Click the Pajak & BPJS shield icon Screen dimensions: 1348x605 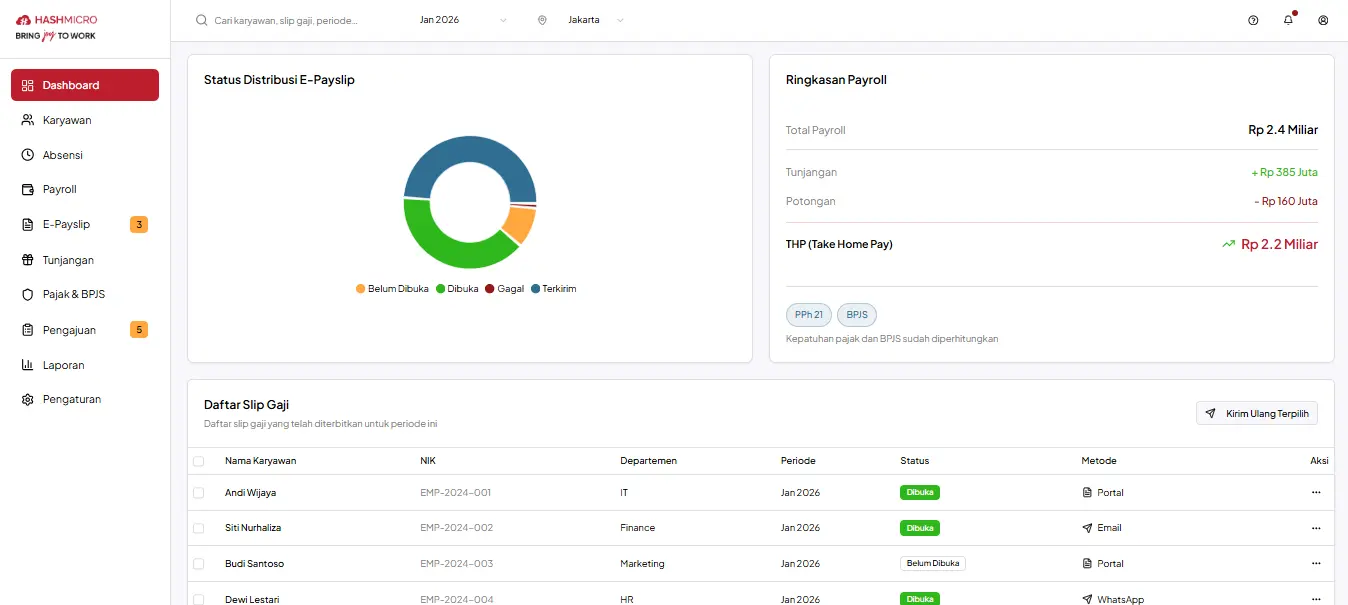coord(28,295)
